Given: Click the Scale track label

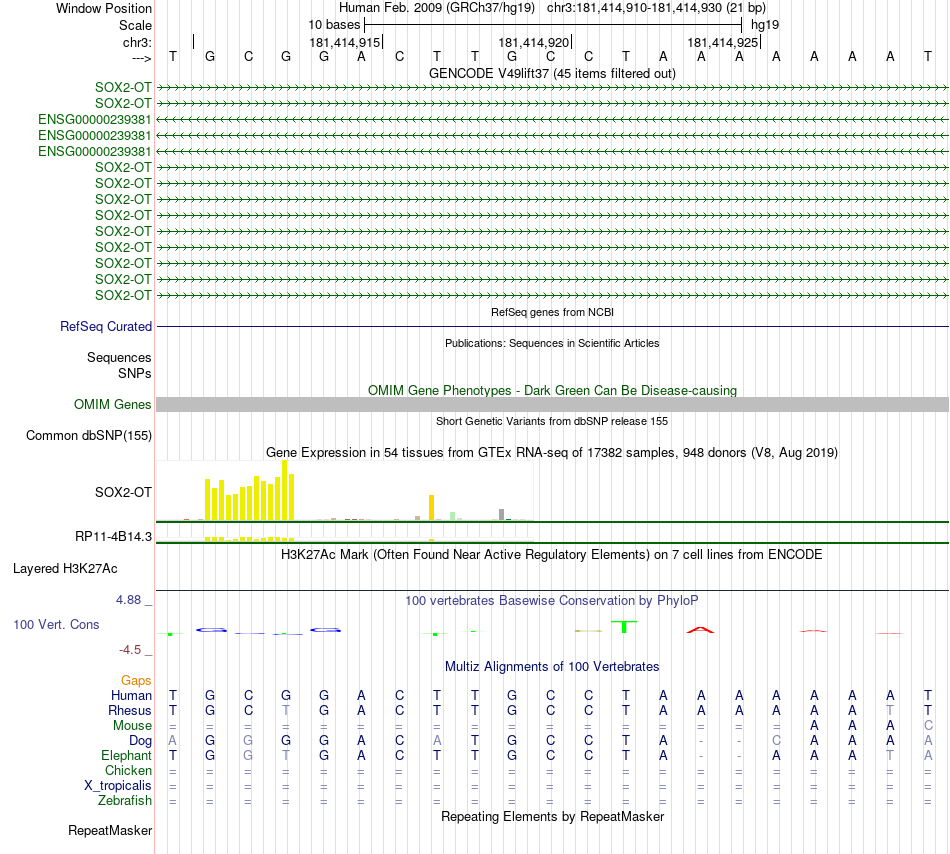Looking at the screenshot, I should tap(135, 25).
